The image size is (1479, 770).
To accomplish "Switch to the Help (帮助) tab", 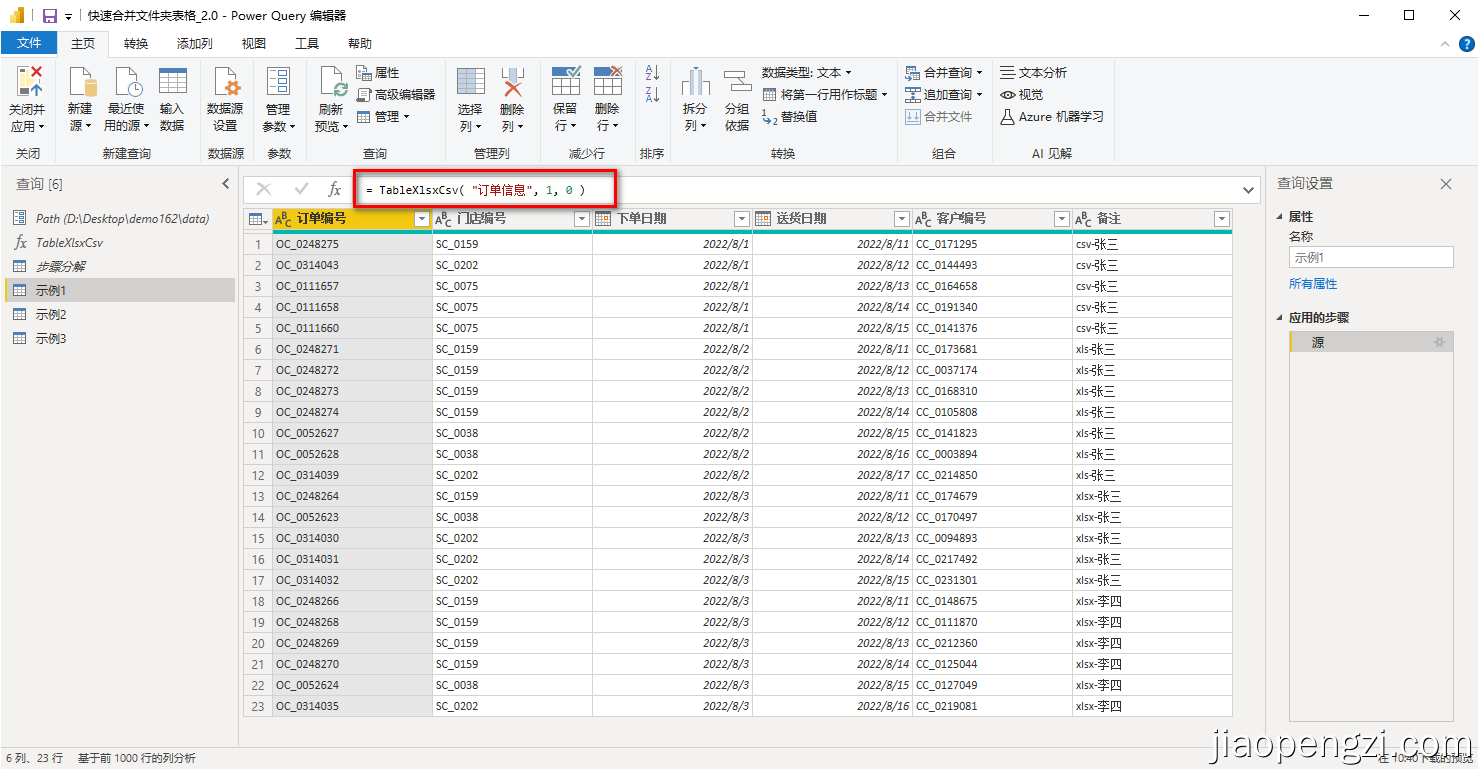I will [360, 44].
